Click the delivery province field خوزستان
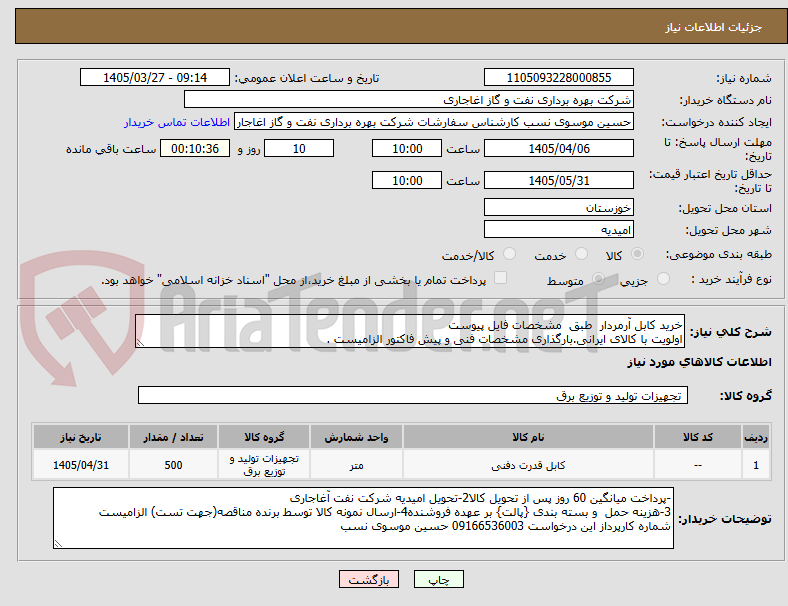 pos(559,207)
